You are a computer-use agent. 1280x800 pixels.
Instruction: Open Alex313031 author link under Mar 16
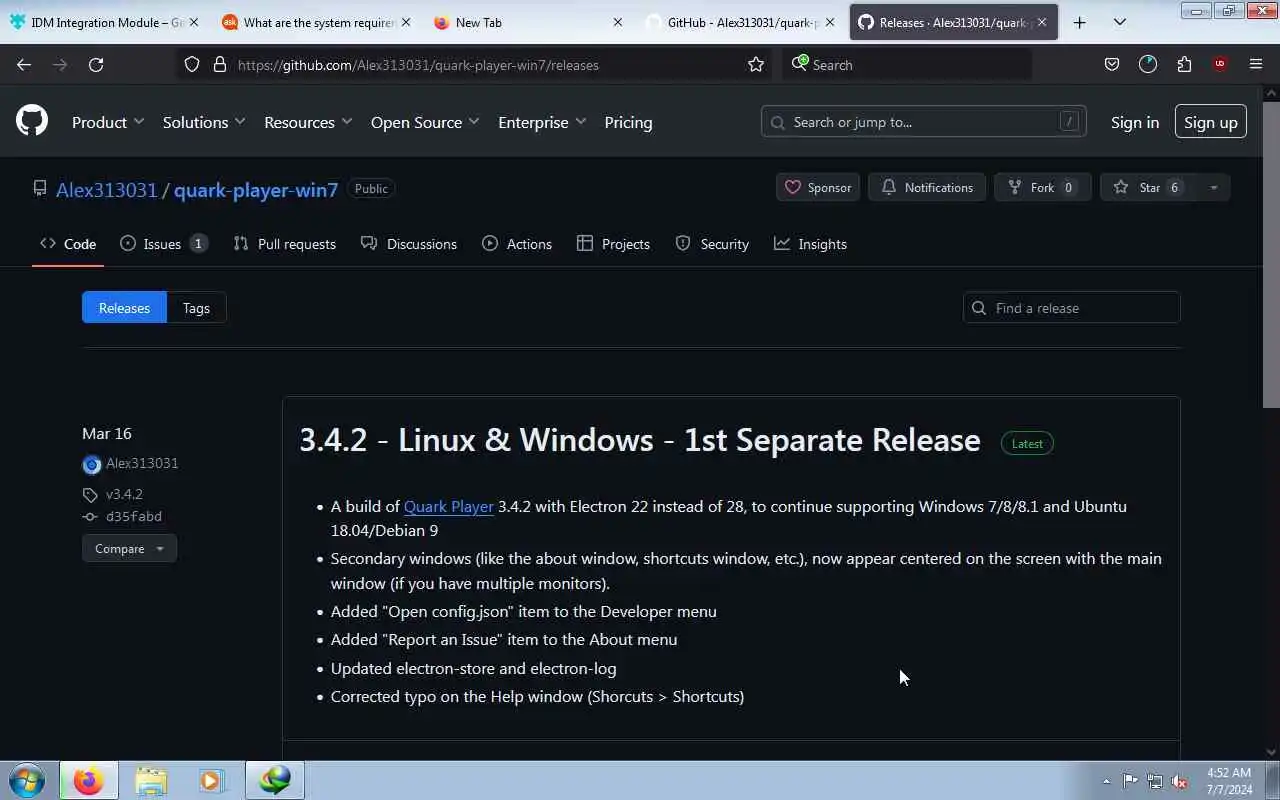tap(142, 464)
